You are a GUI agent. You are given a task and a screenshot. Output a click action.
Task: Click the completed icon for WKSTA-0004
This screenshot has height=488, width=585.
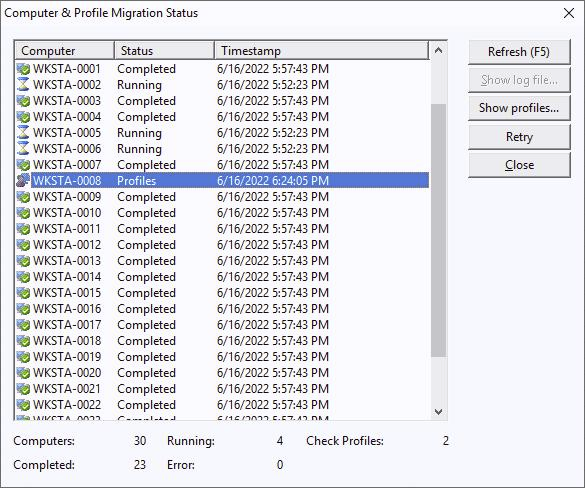coord(23,117)
